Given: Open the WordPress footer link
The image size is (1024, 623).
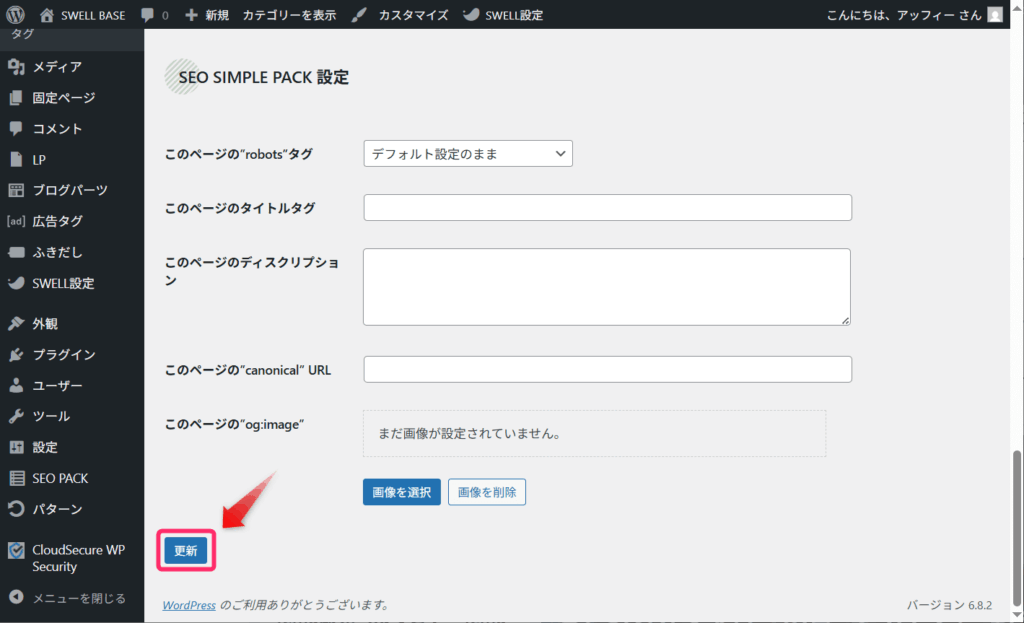Looking at the screenshot, I should point(189,605).
